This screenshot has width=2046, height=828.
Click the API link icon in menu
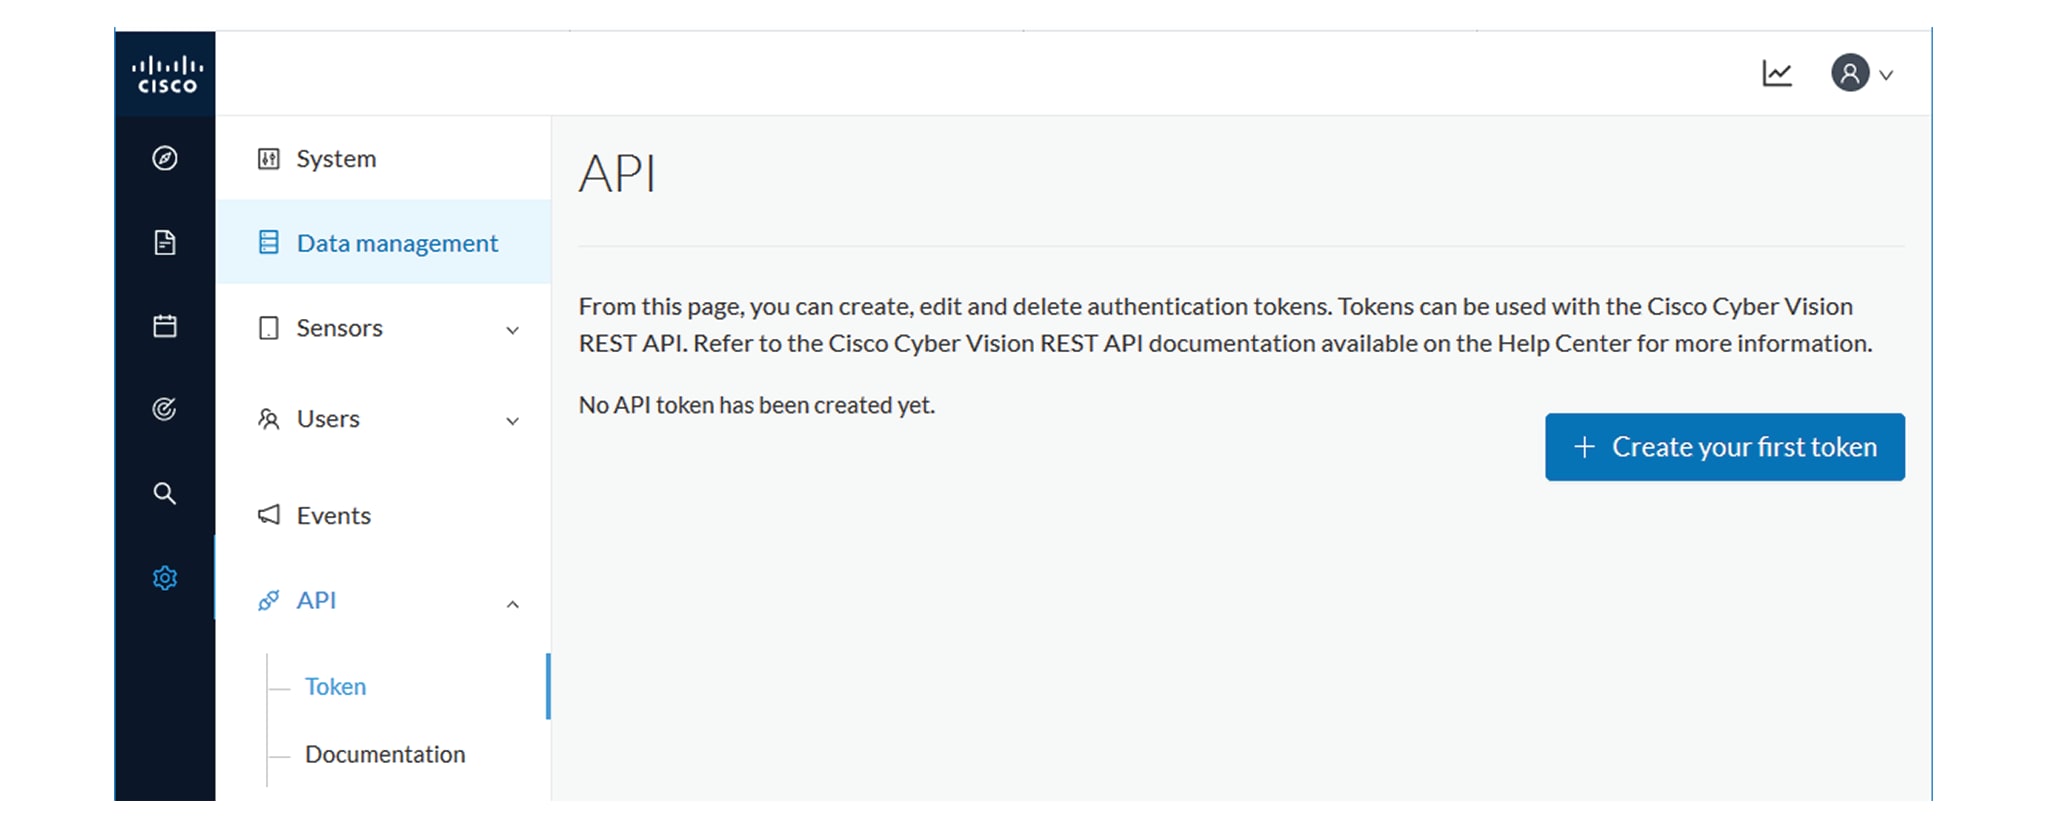[x=268, y=600]
